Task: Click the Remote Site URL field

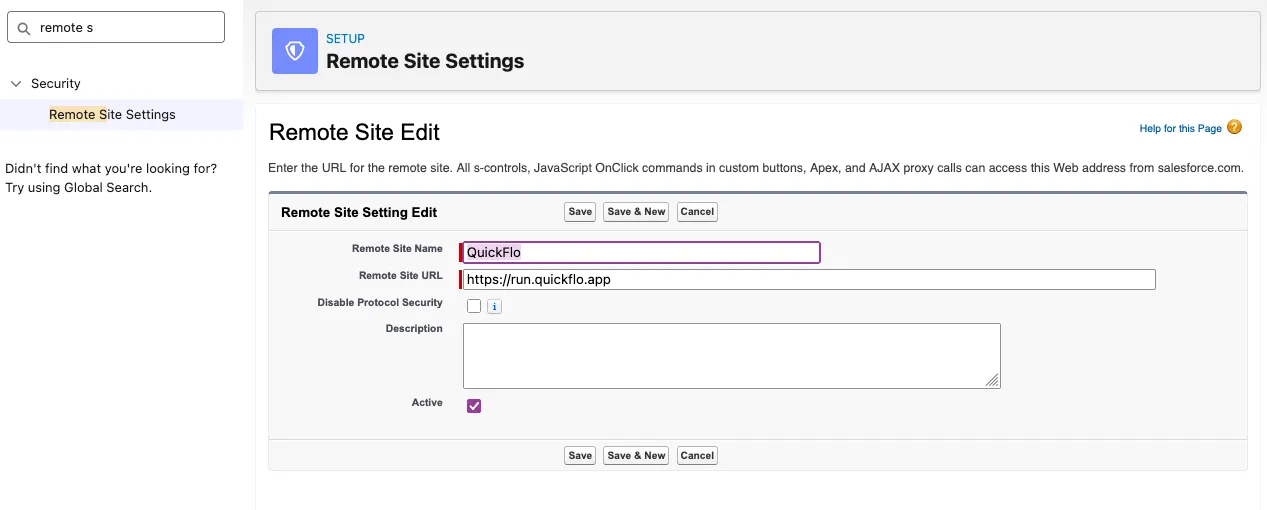Action: 809,279
